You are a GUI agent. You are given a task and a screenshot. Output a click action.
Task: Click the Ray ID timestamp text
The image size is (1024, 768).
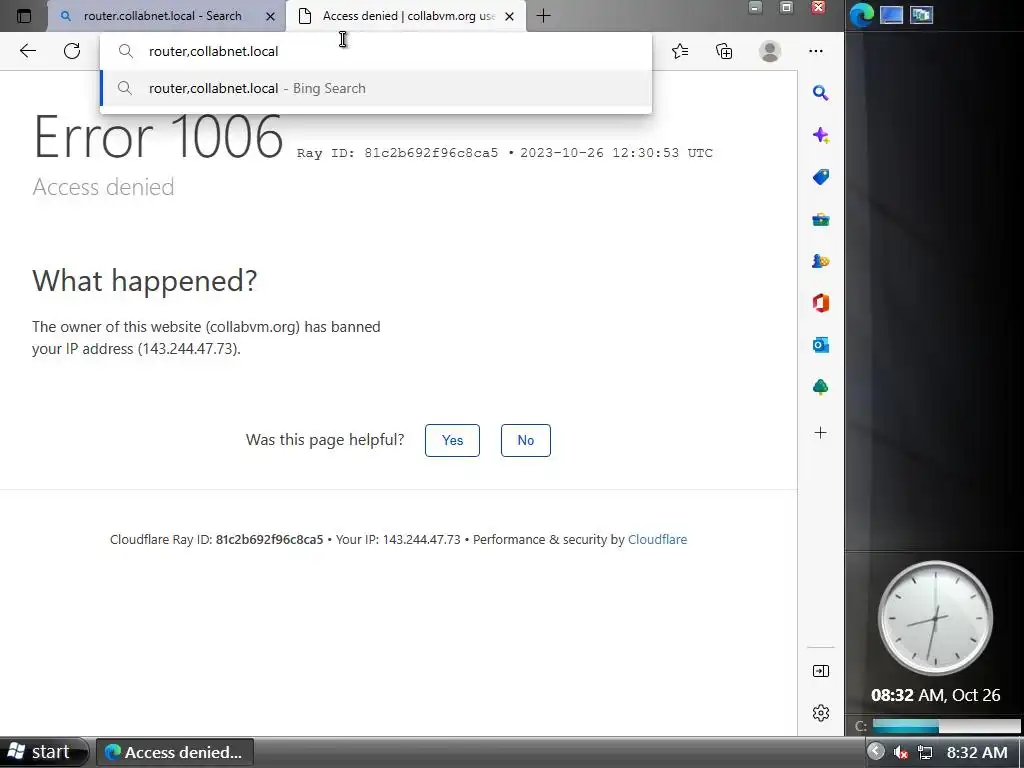tap(504, 153)
